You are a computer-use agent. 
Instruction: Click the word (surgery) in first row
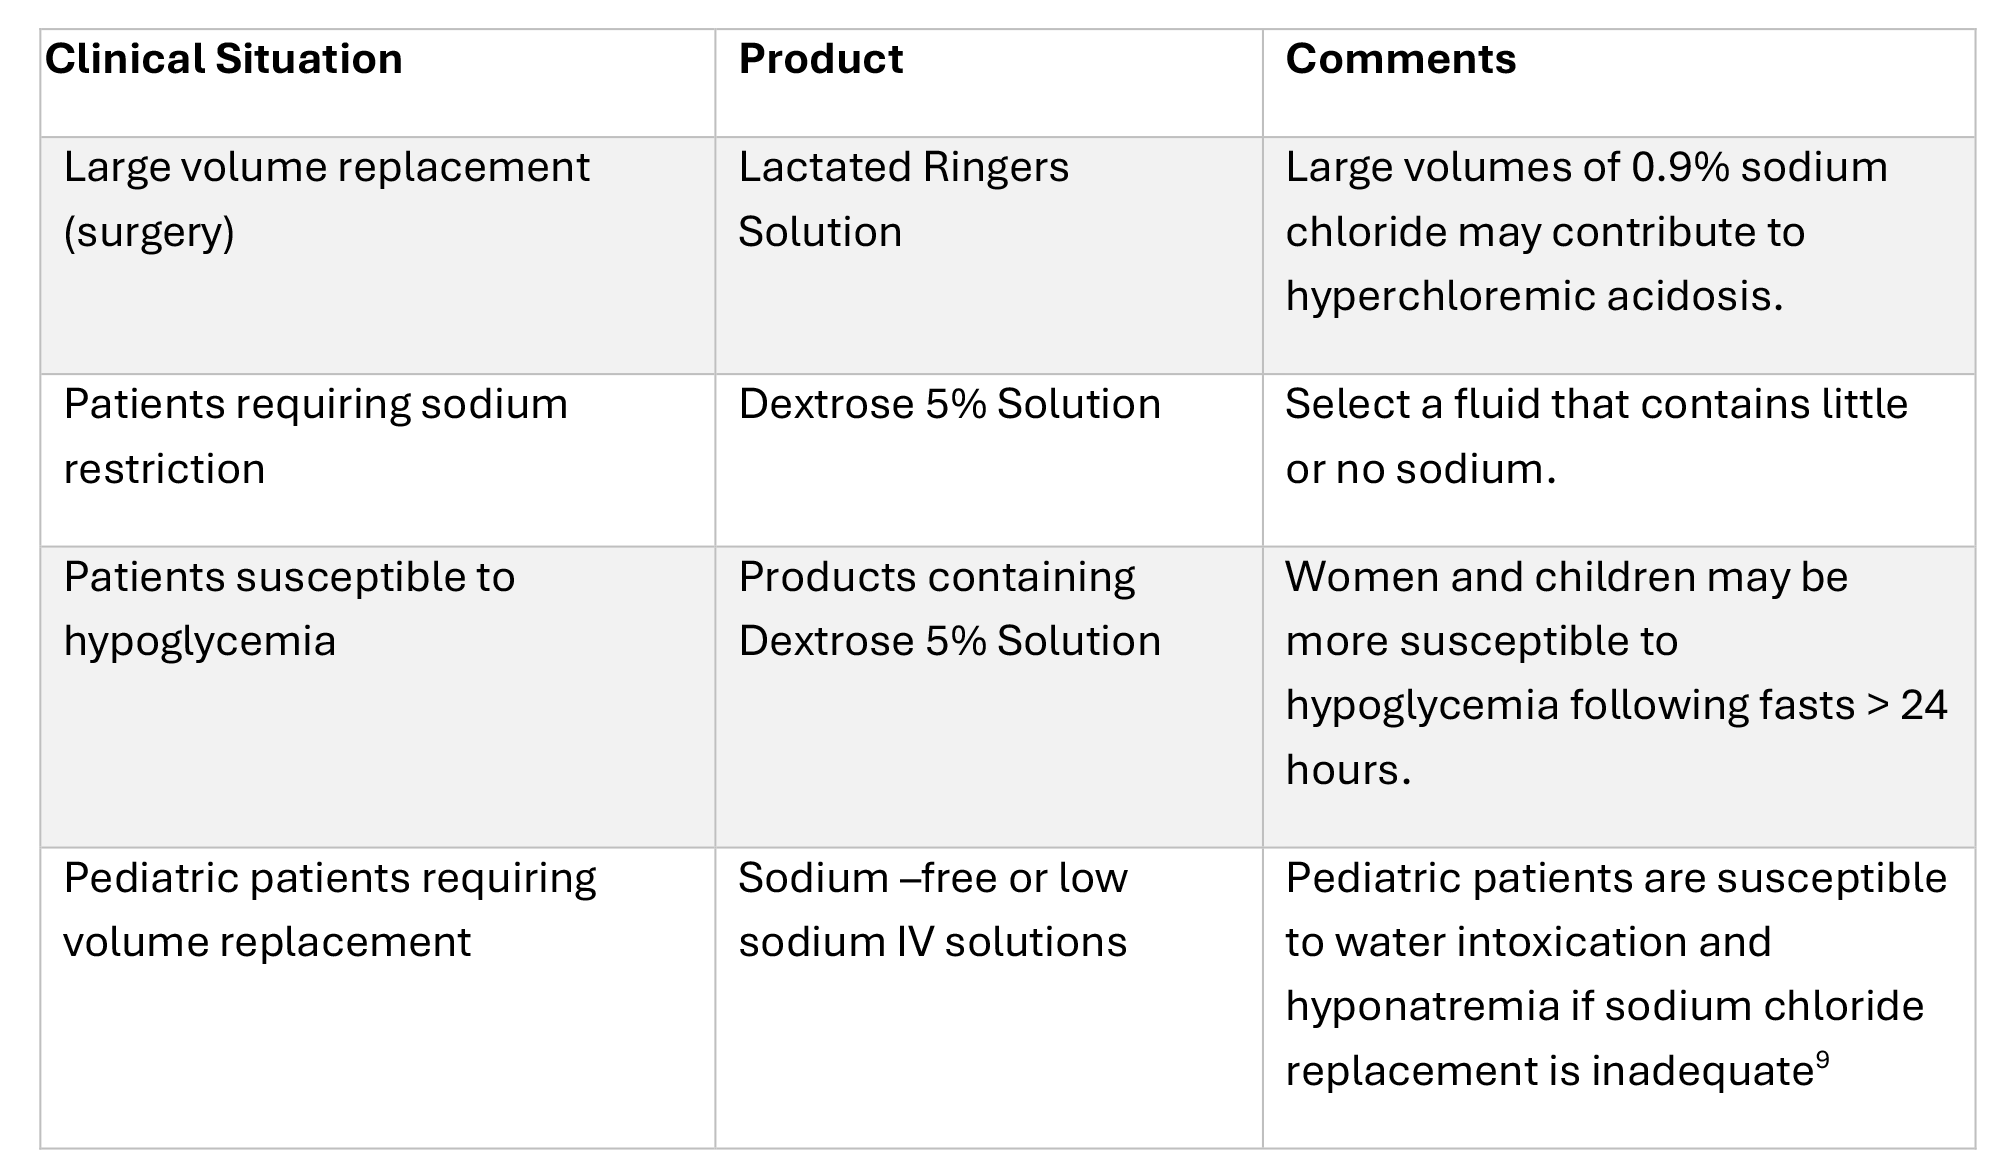(x=149, y=232)
